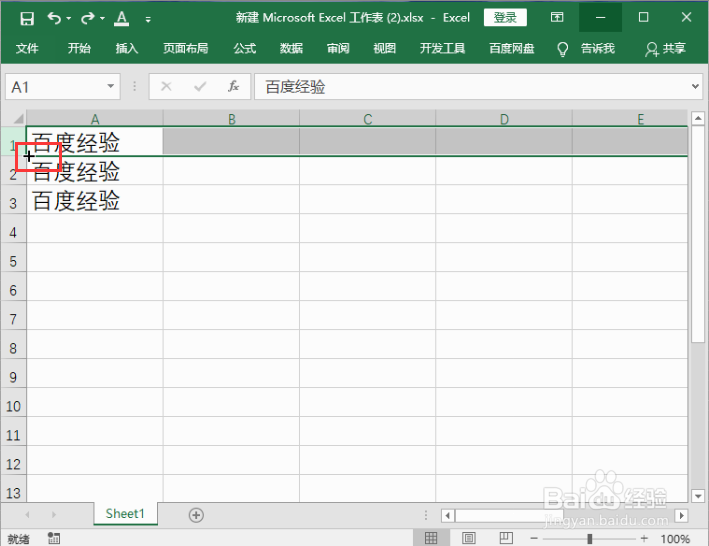
Task: Click the horizontal scrollbar left arrow
Action: coord(448,515)
